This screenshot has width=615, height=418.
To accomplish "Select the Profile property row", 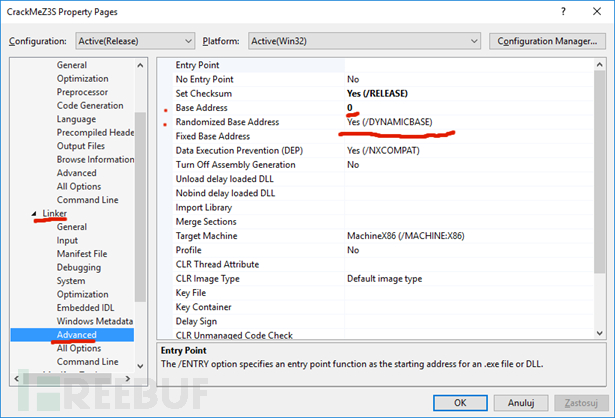I will pos(383,250).
